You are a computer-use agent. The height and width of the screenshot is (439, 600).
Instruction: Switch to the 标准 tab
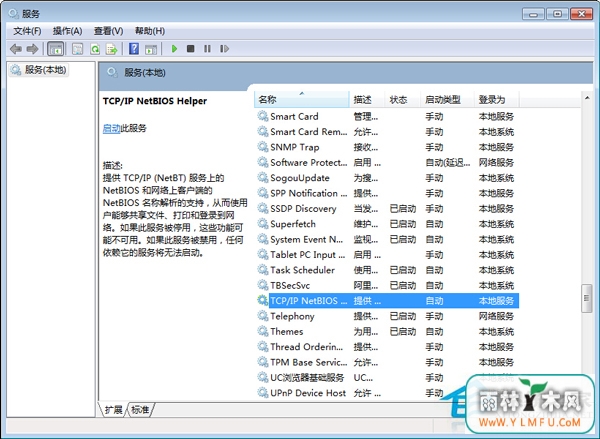140,410
